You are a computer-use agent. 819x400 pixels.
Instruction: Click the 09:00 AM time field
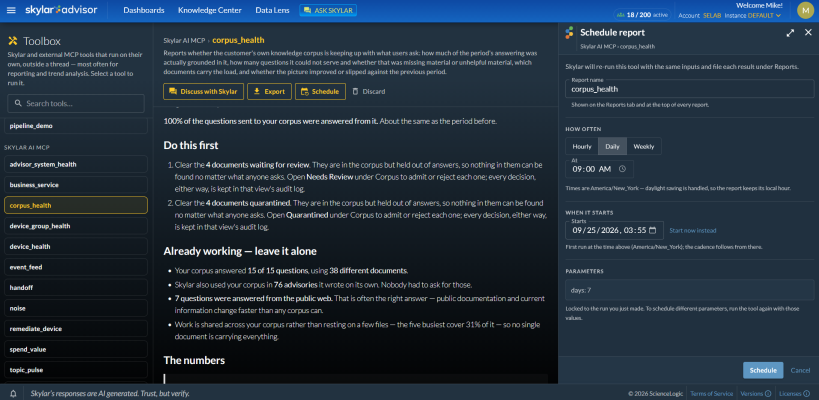coord(600,169)
